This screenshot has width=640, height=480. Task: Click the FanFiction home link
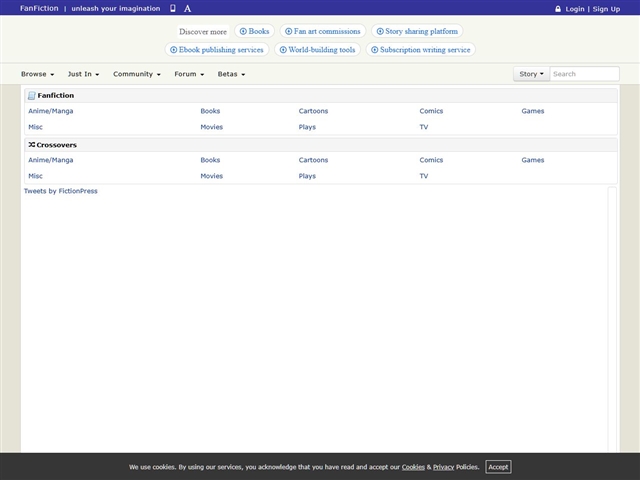pyautogui.click(x=39, y=8)
